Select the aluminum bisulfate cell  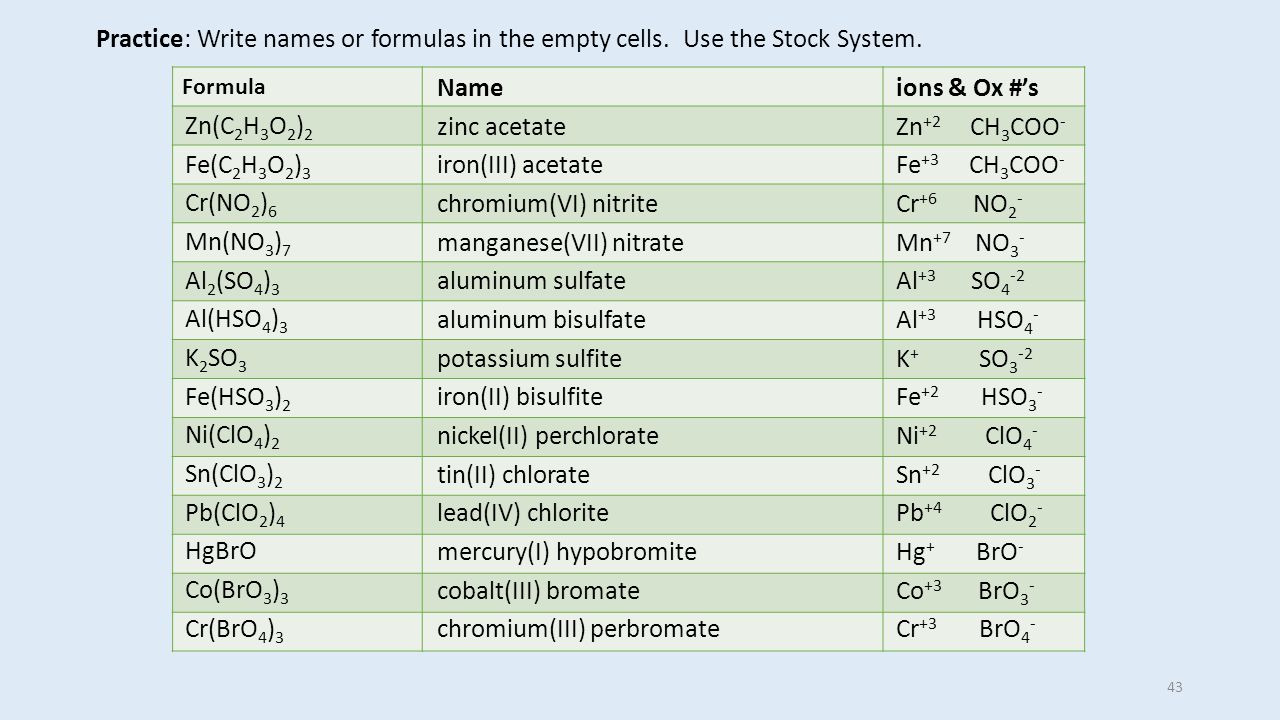(x=654, y=321)
